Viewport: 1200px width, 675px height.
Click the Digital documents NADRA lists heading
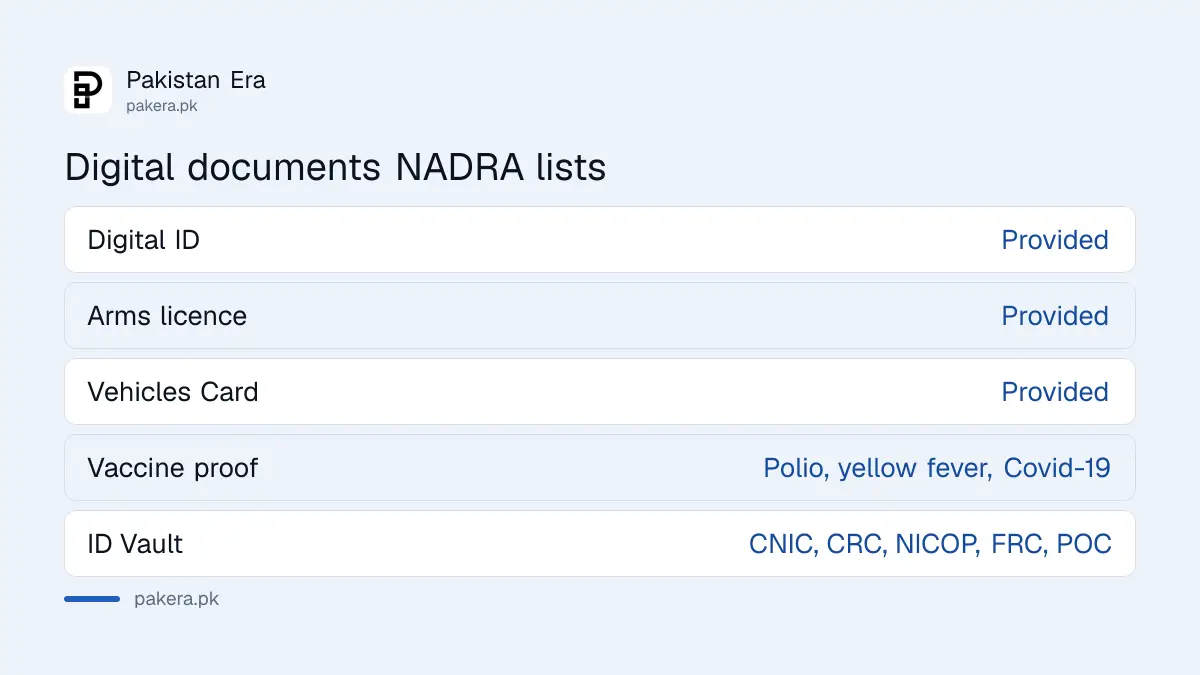[335, 167]
